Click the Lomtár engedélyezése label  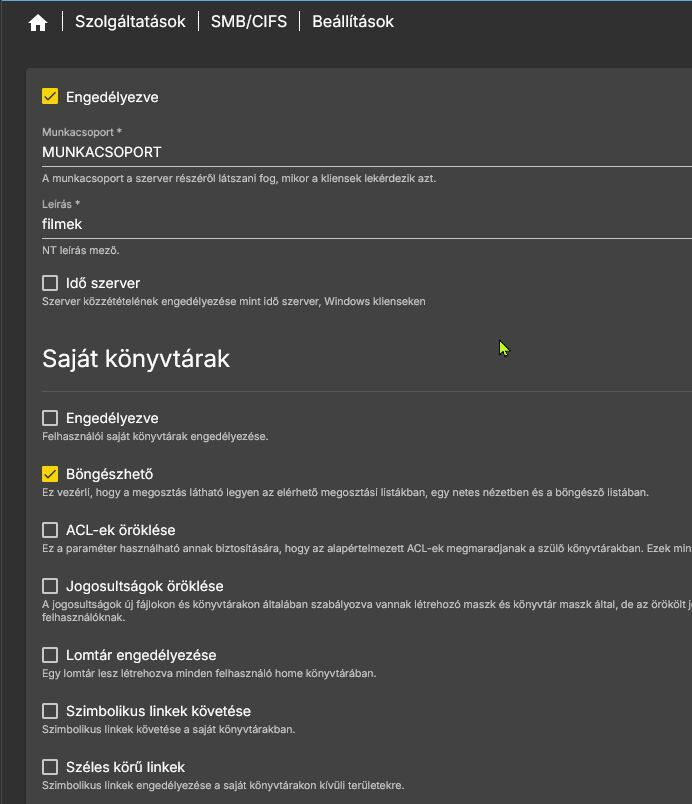[141, 655]
